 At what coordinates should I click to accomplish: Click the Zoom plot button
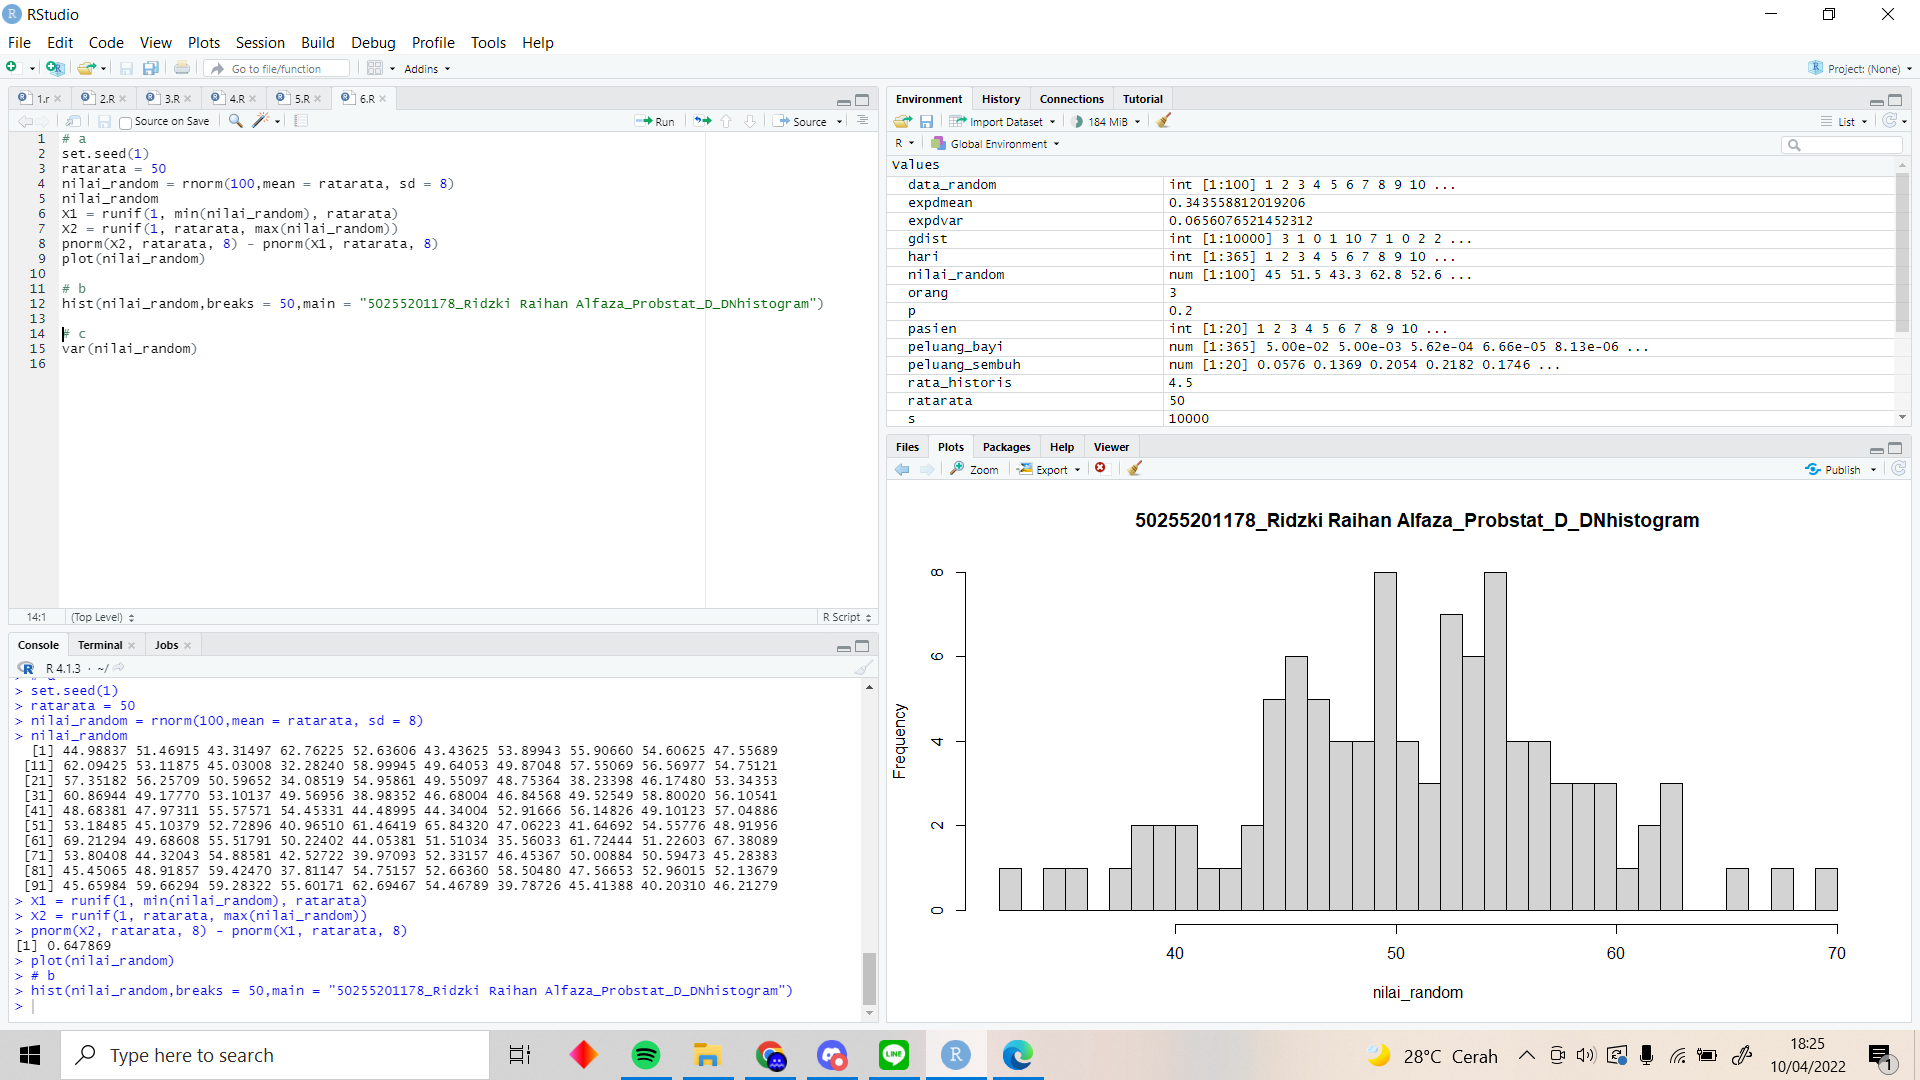(x=974, y=469)
